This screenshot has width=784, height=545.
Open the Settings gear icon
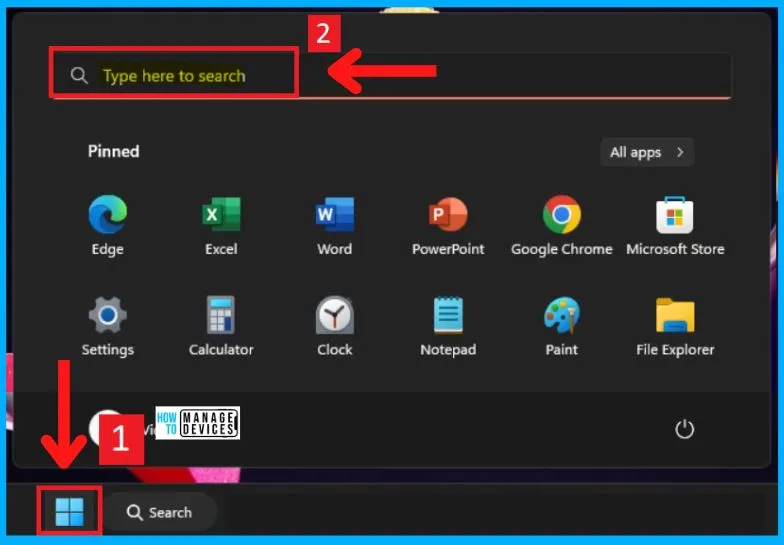pos(107,316)
